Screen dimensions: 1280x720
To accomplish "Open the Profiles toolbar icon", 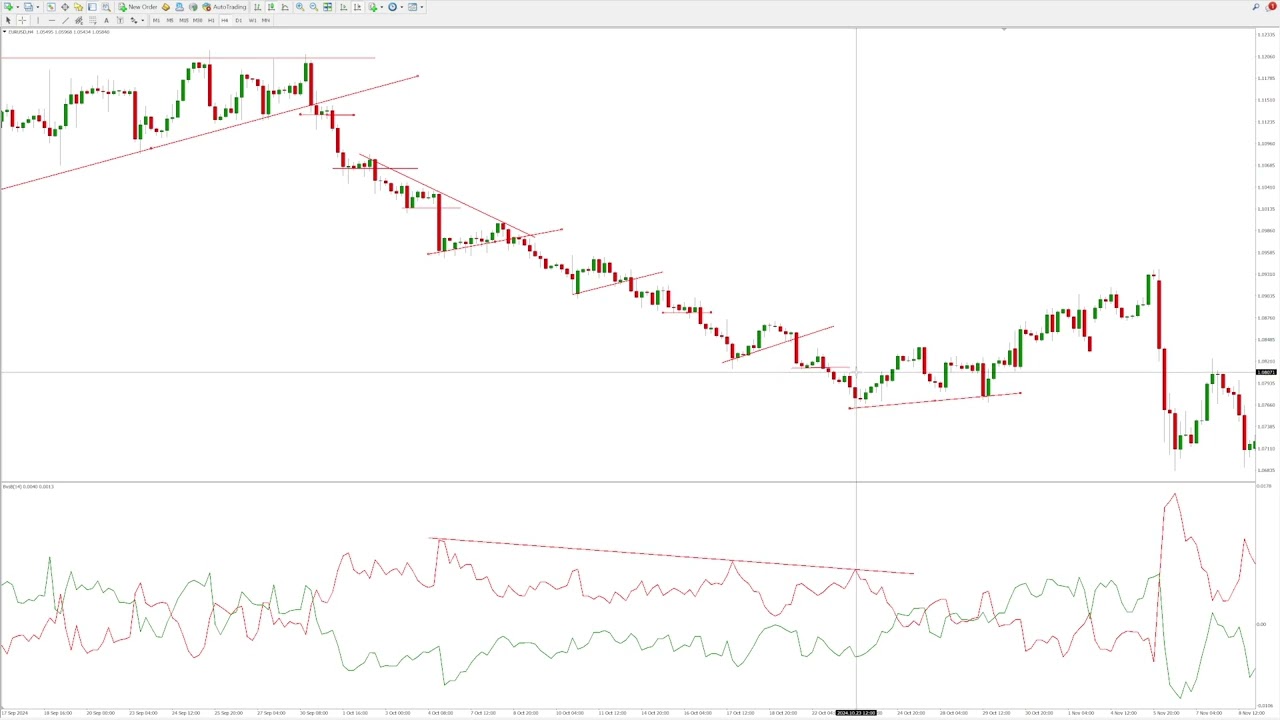I will [x=28, y=7].
